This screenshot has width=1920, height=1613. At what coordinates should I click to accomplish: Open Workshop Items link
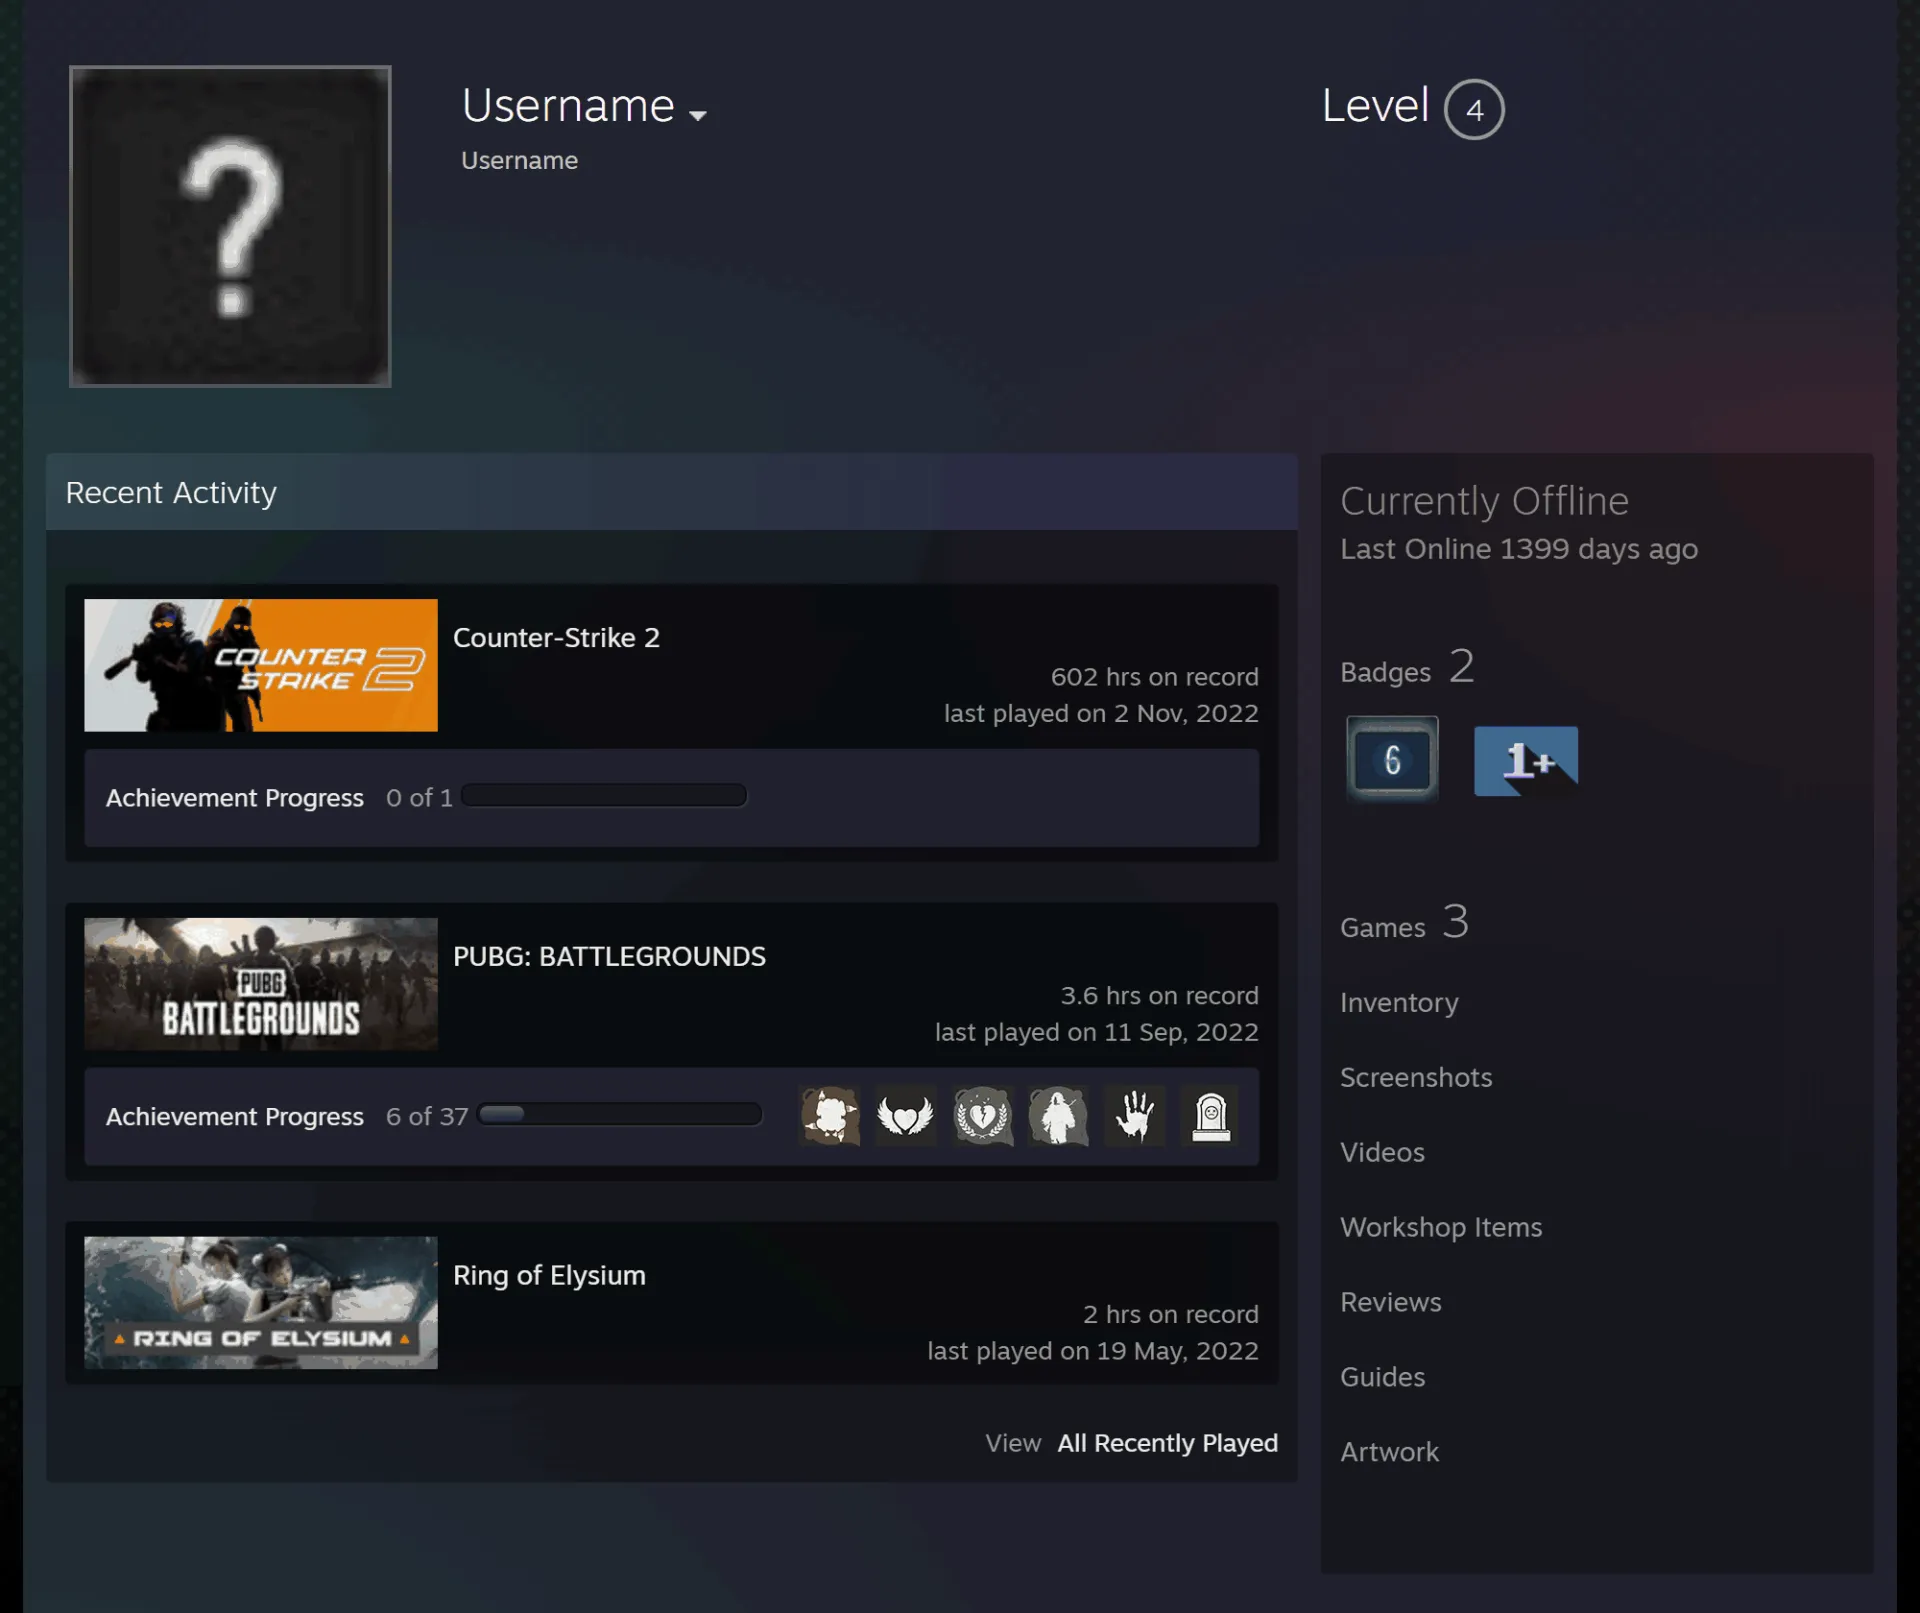1441,1227
